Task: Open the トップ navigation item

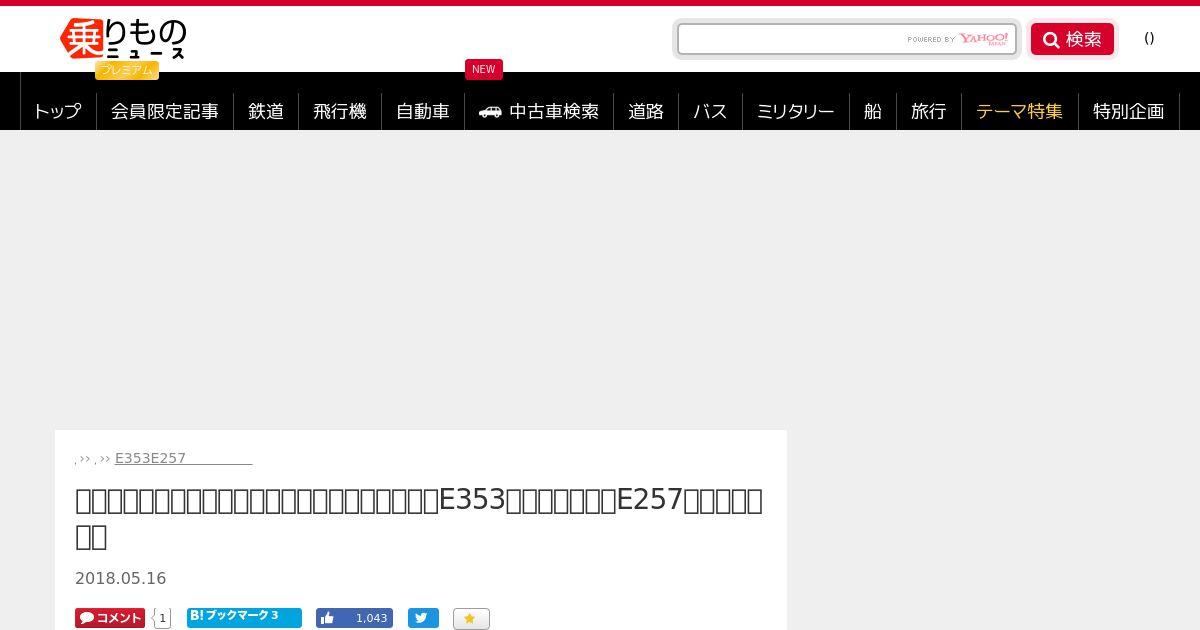Action: (x=58, y=111)
